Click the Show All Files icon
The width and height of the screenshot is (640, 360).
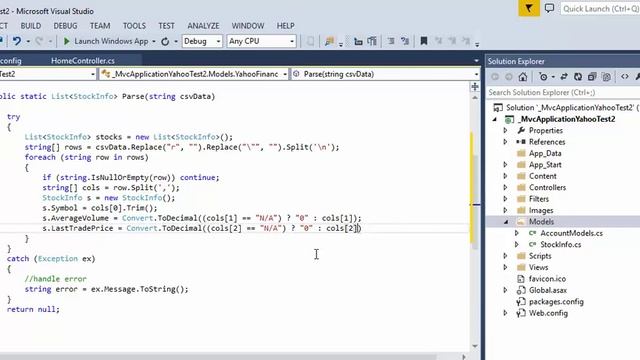click(x=607, y=76)
